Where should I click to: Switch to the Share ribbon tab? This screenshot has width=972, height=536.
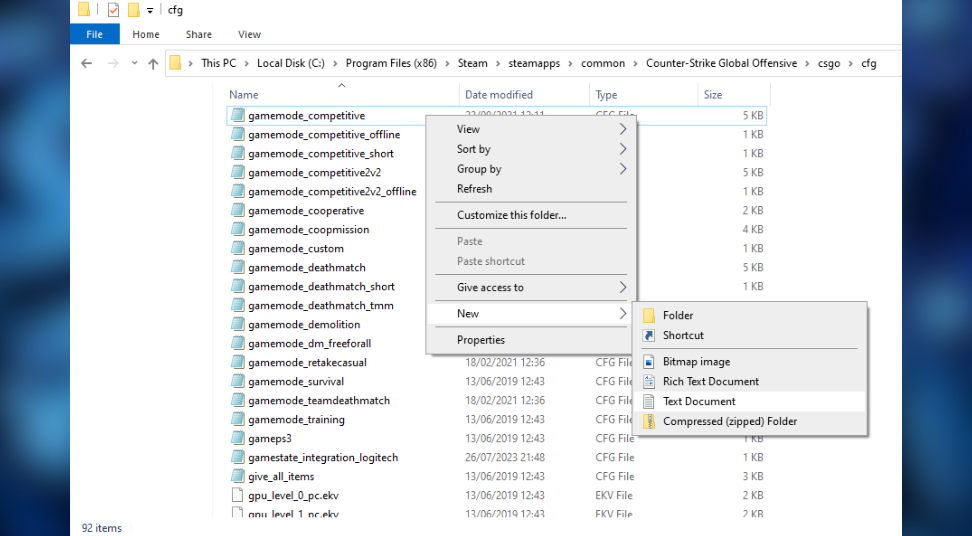tap(199, 34)
